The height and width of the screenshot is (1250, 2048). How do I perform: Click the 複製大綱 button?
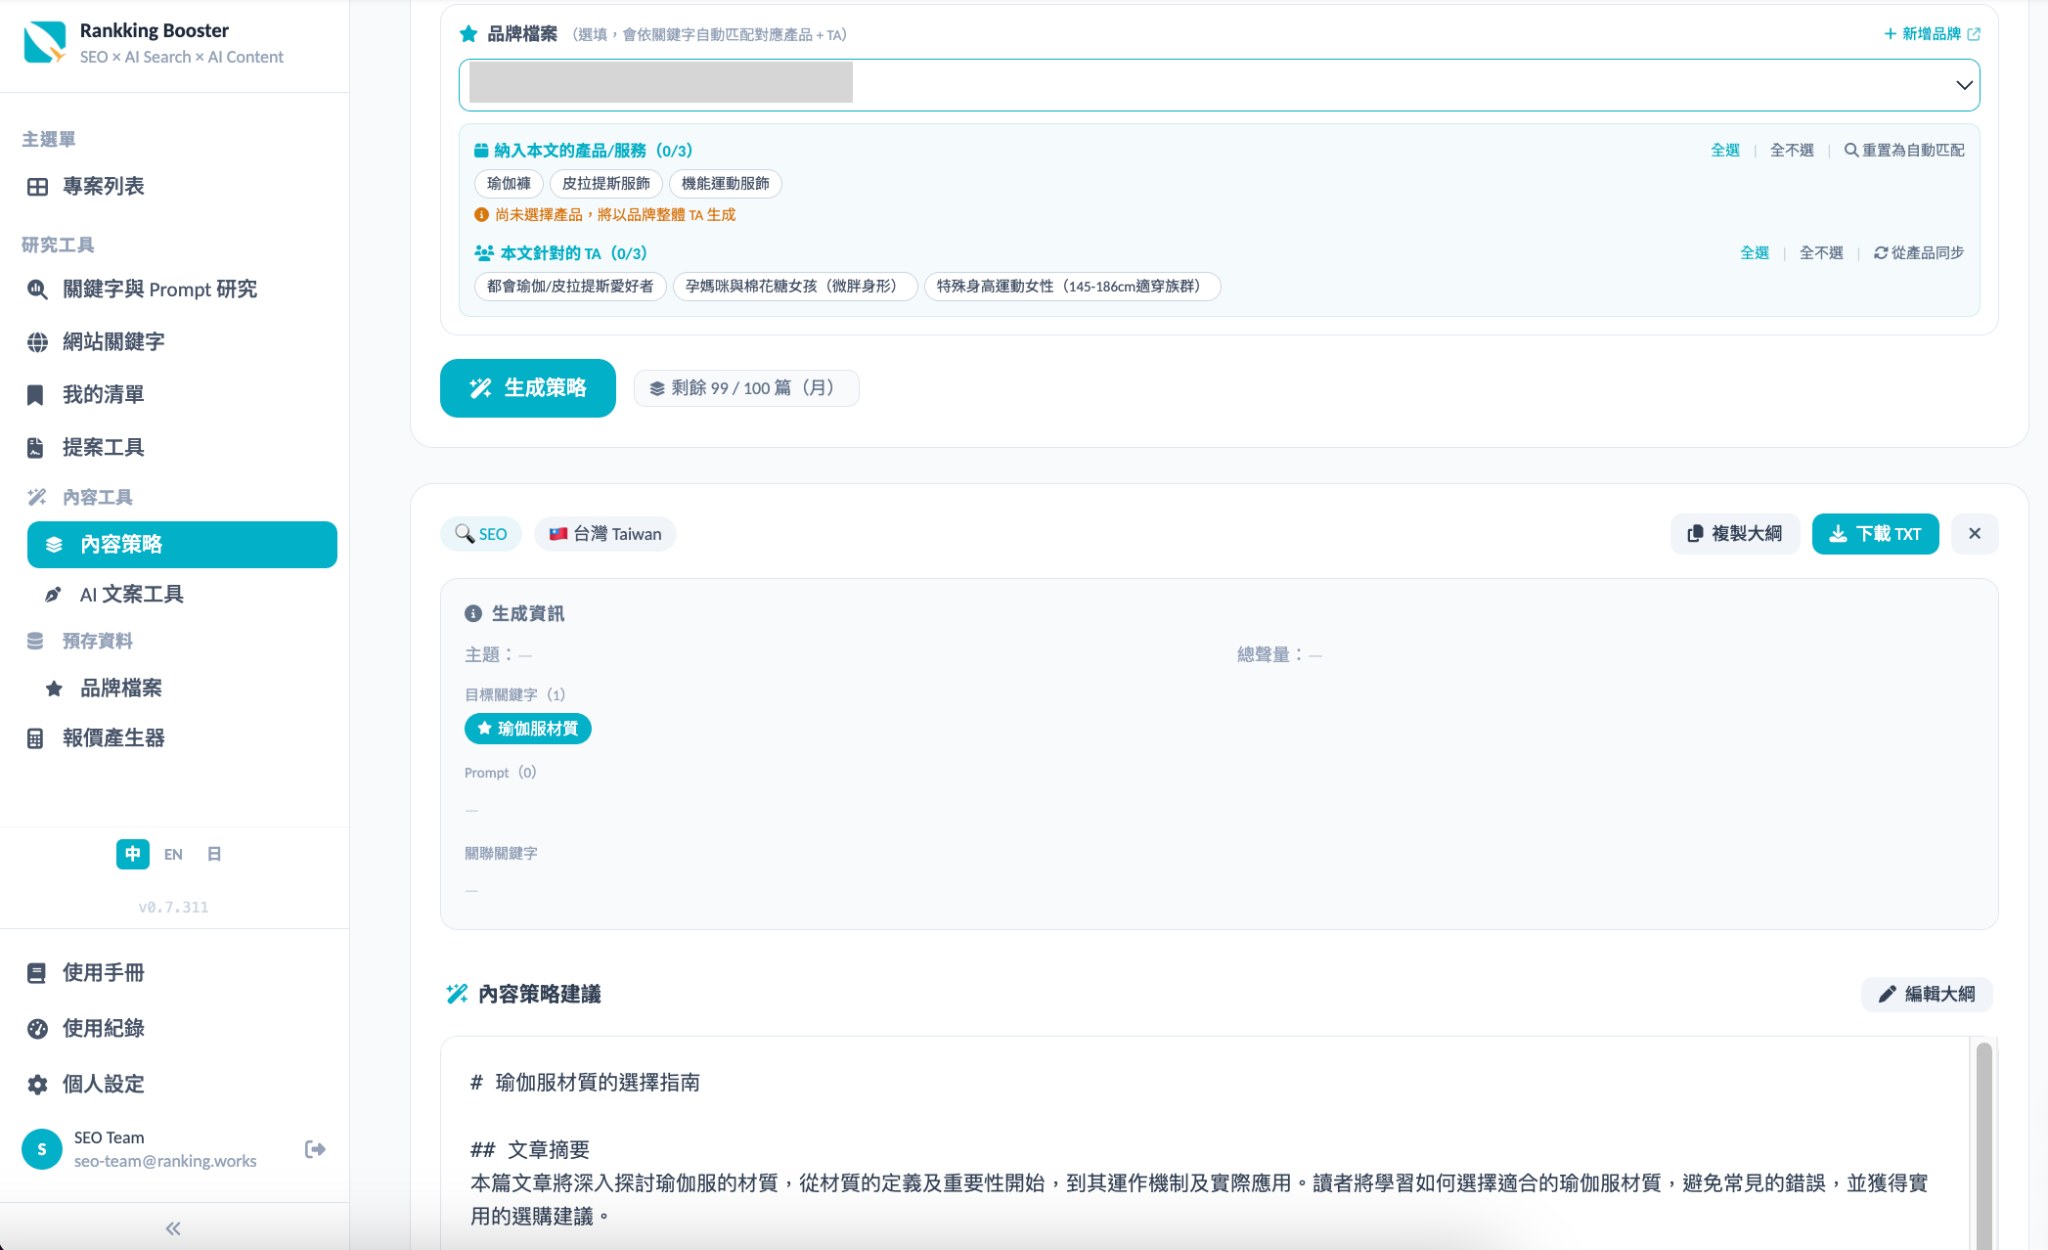(x=1735, y=534)
